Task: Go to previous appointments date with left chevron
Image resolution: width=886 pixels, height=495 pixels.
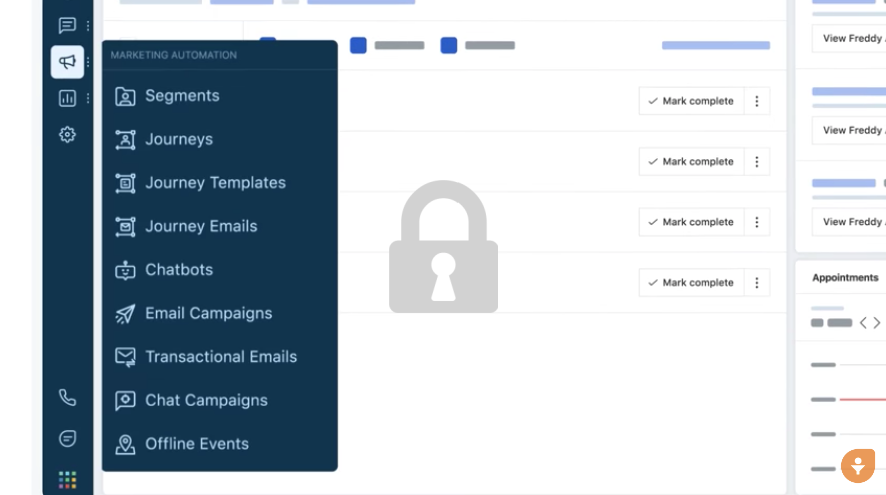Action: click(x=863, y=323)
